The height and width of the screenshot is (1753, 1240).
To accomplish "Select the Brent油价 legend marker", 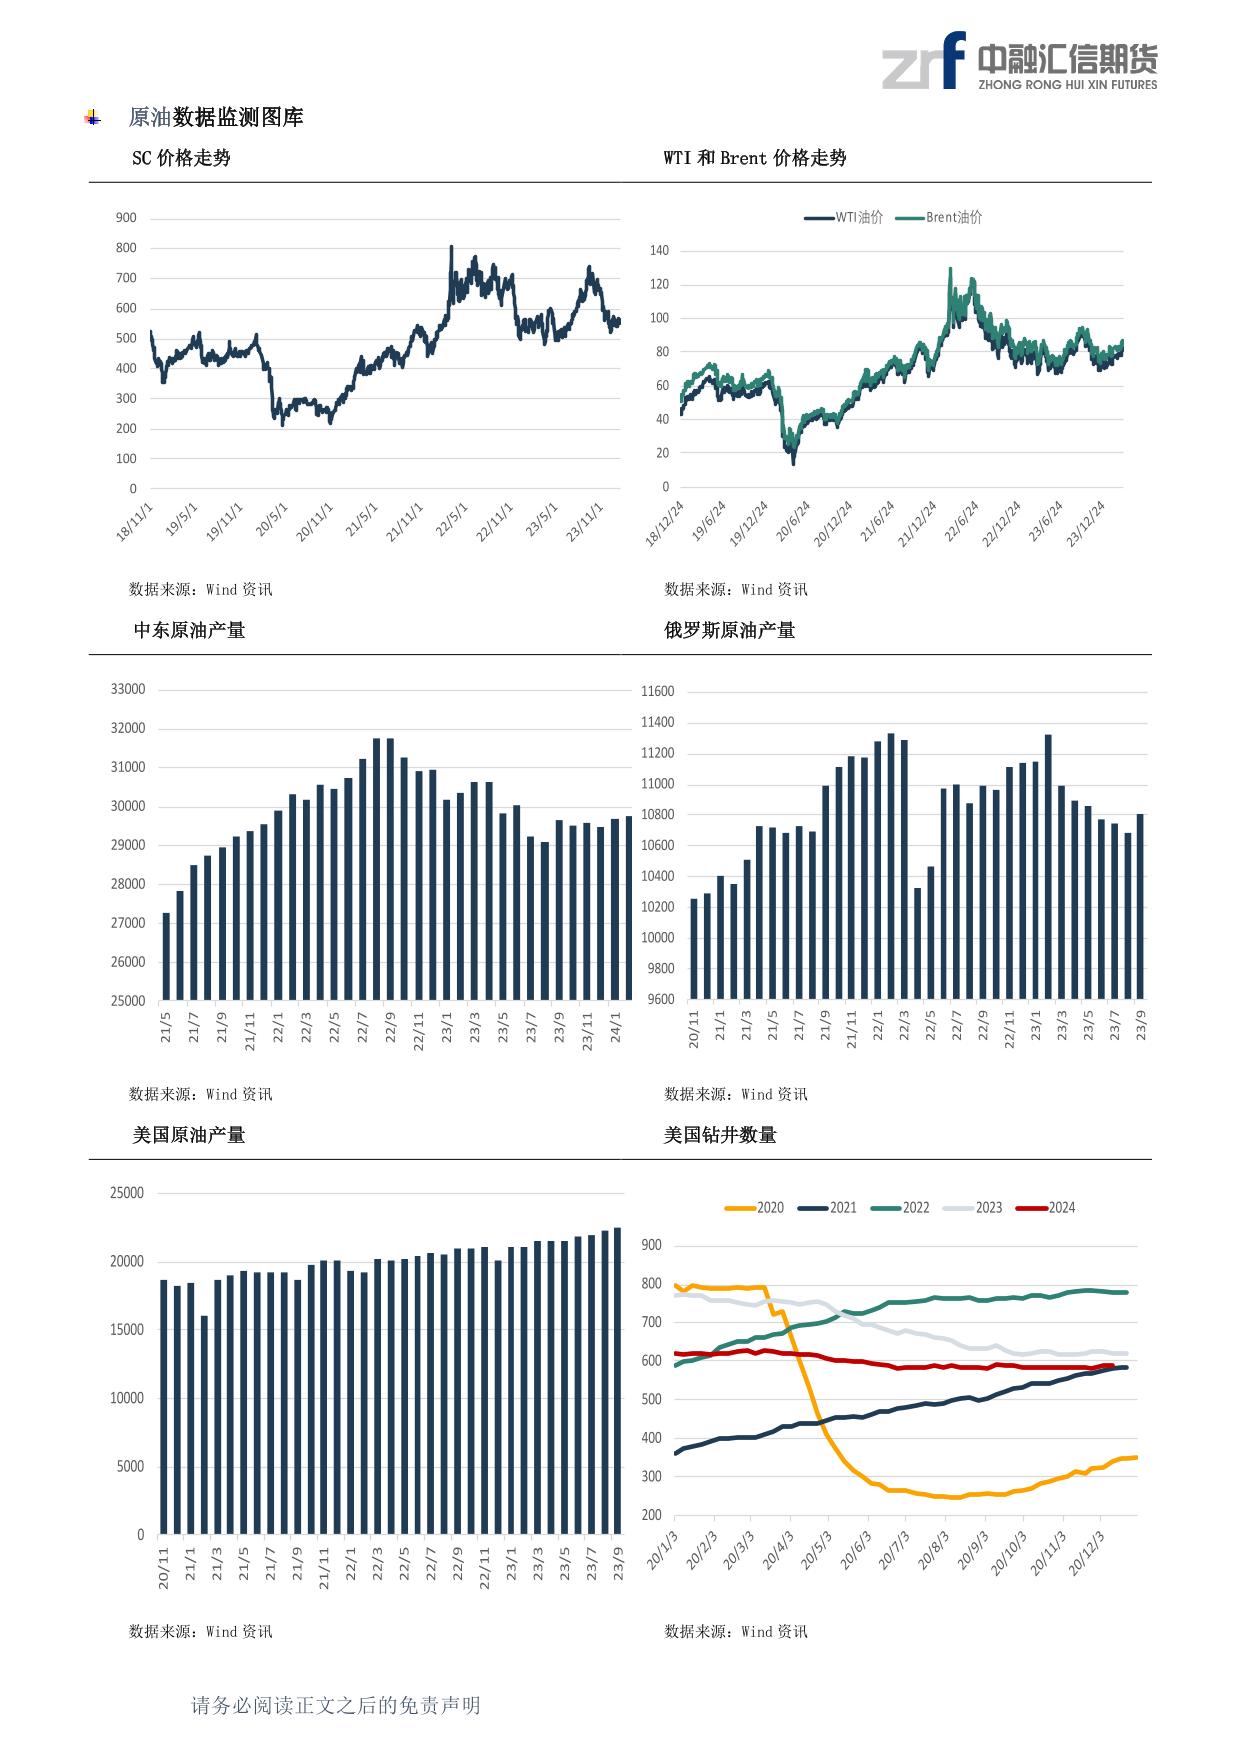I will click(909, 218).
